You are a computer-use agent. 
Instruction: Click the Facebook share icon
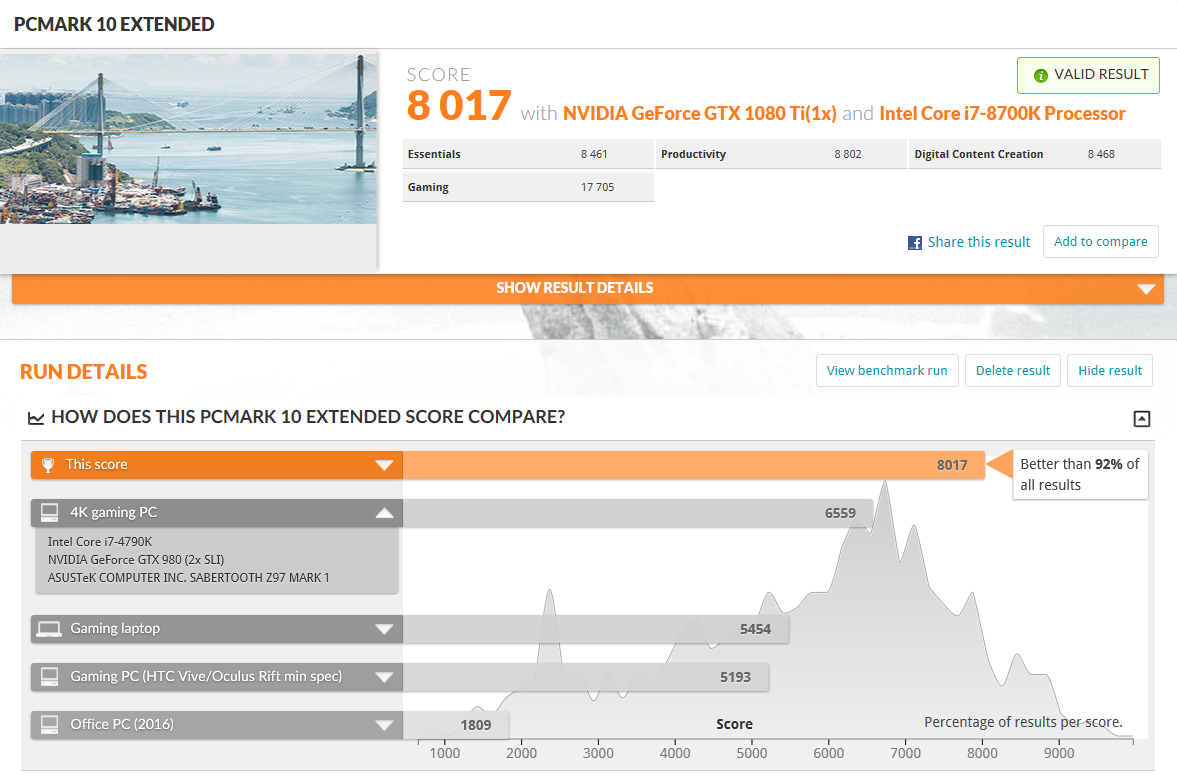[914, 242]
